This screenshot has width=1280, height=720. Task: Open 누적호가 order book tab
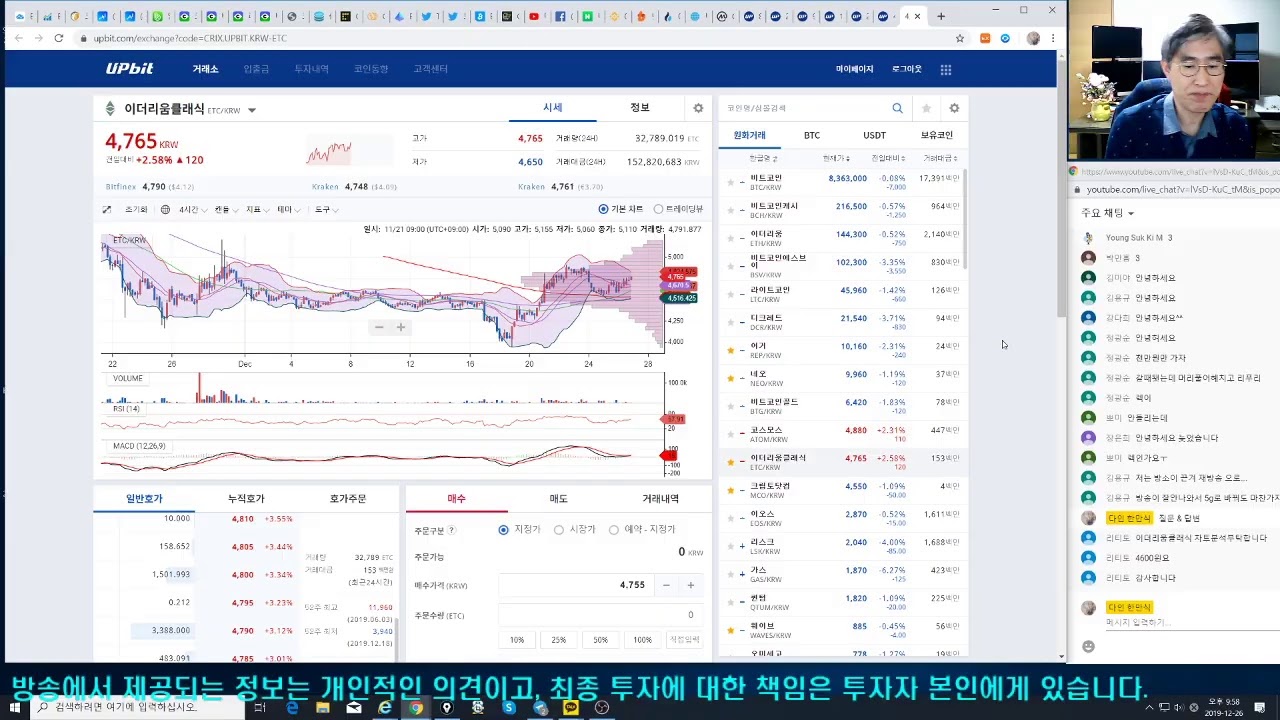point(246,498)
